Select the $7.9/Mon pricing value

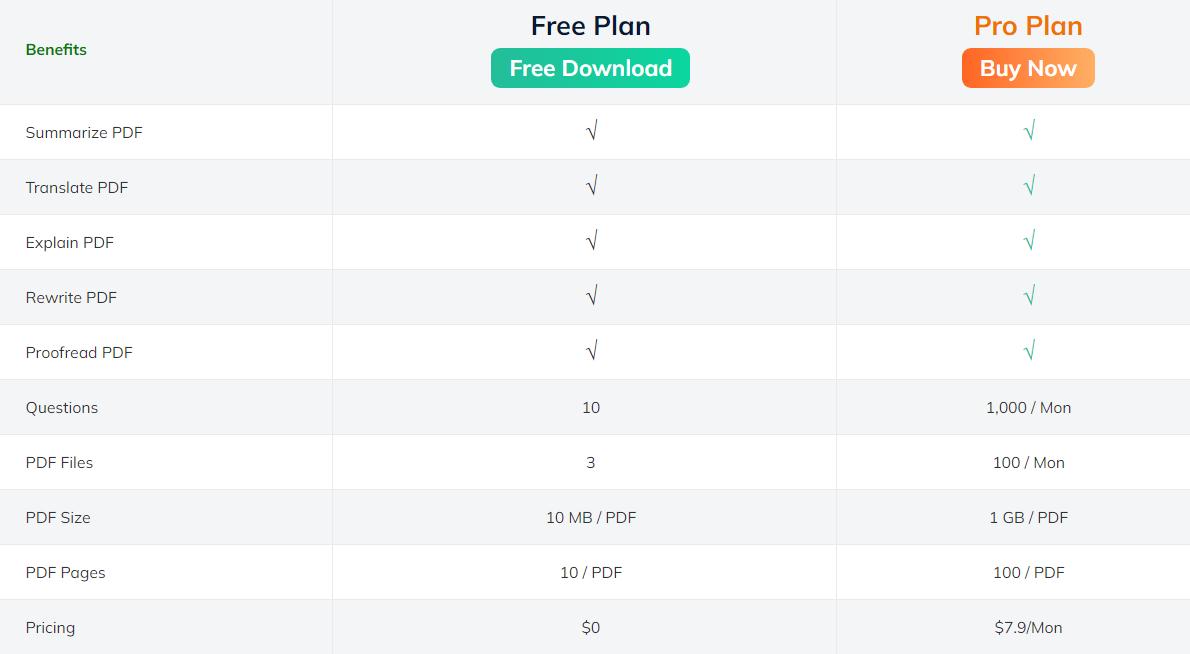(x=1030, y=627)
